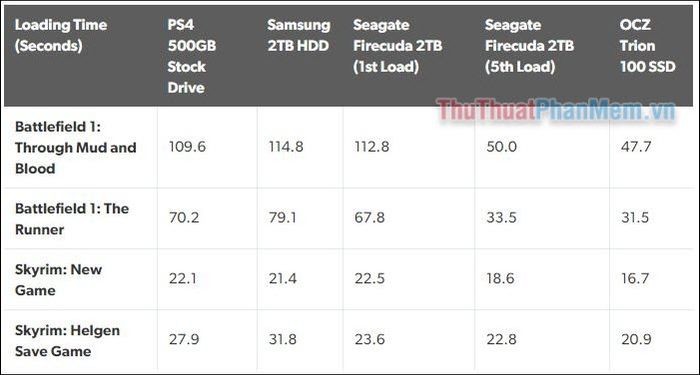Viewport: 700px width, 375px height.
Task: Select the 33.5 value cell
Action: click(501, 217)
